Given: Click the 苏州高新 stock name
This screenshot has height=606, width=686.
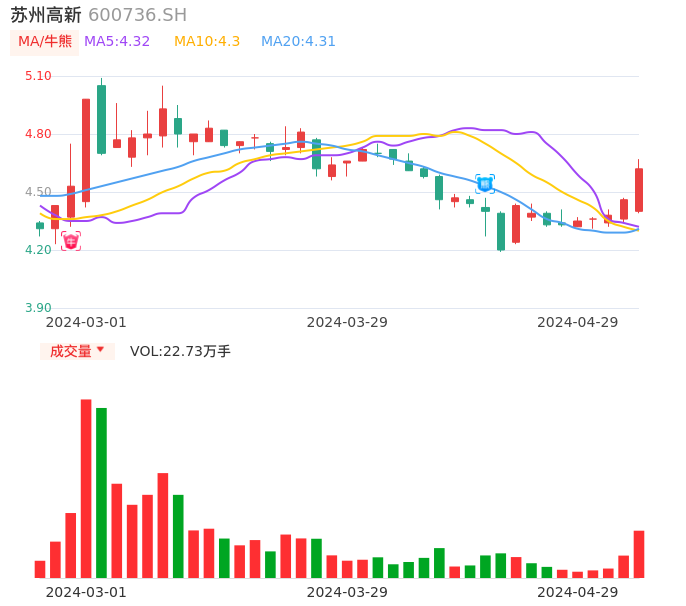Looking at the screenshot, I should pos(46,15).
